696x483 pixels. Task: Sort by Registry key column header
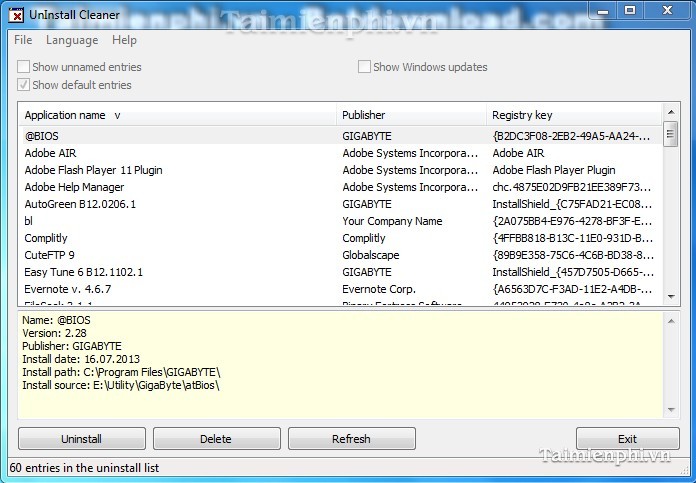point(574,115)
